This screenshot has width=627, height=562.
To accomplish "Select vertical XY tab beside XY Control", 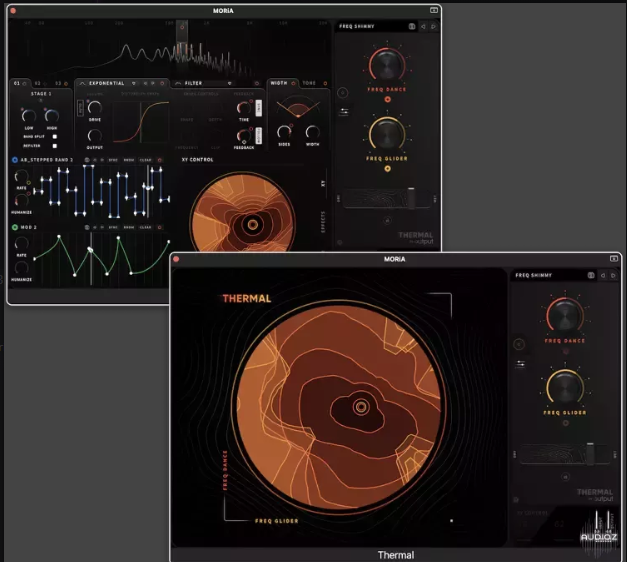I will pos(323,183).
